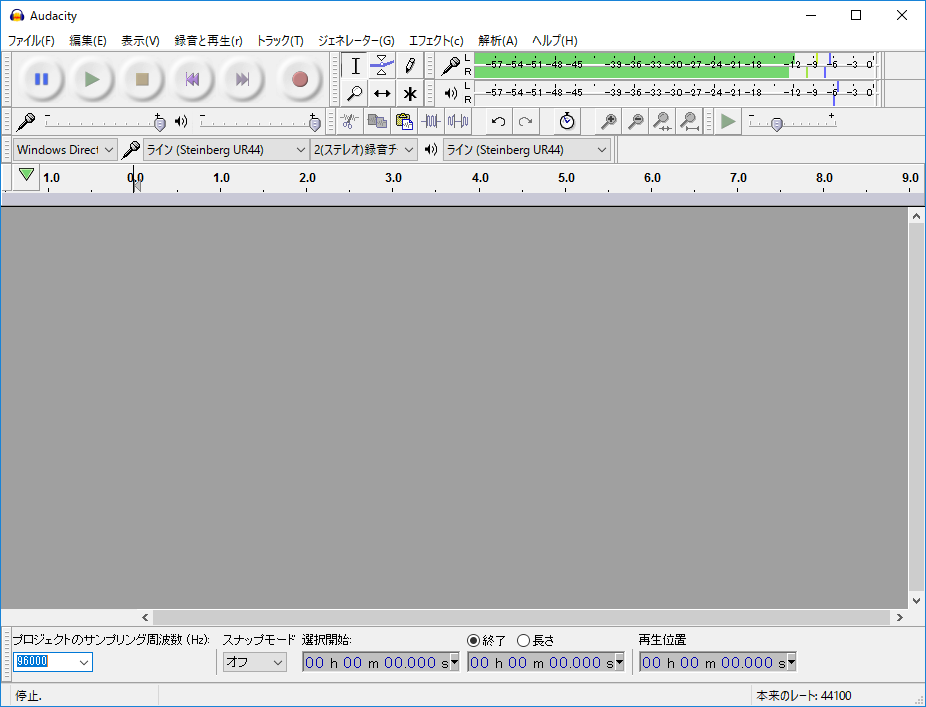Click the Pause transport button
The image size is (926, 707).
41,79
